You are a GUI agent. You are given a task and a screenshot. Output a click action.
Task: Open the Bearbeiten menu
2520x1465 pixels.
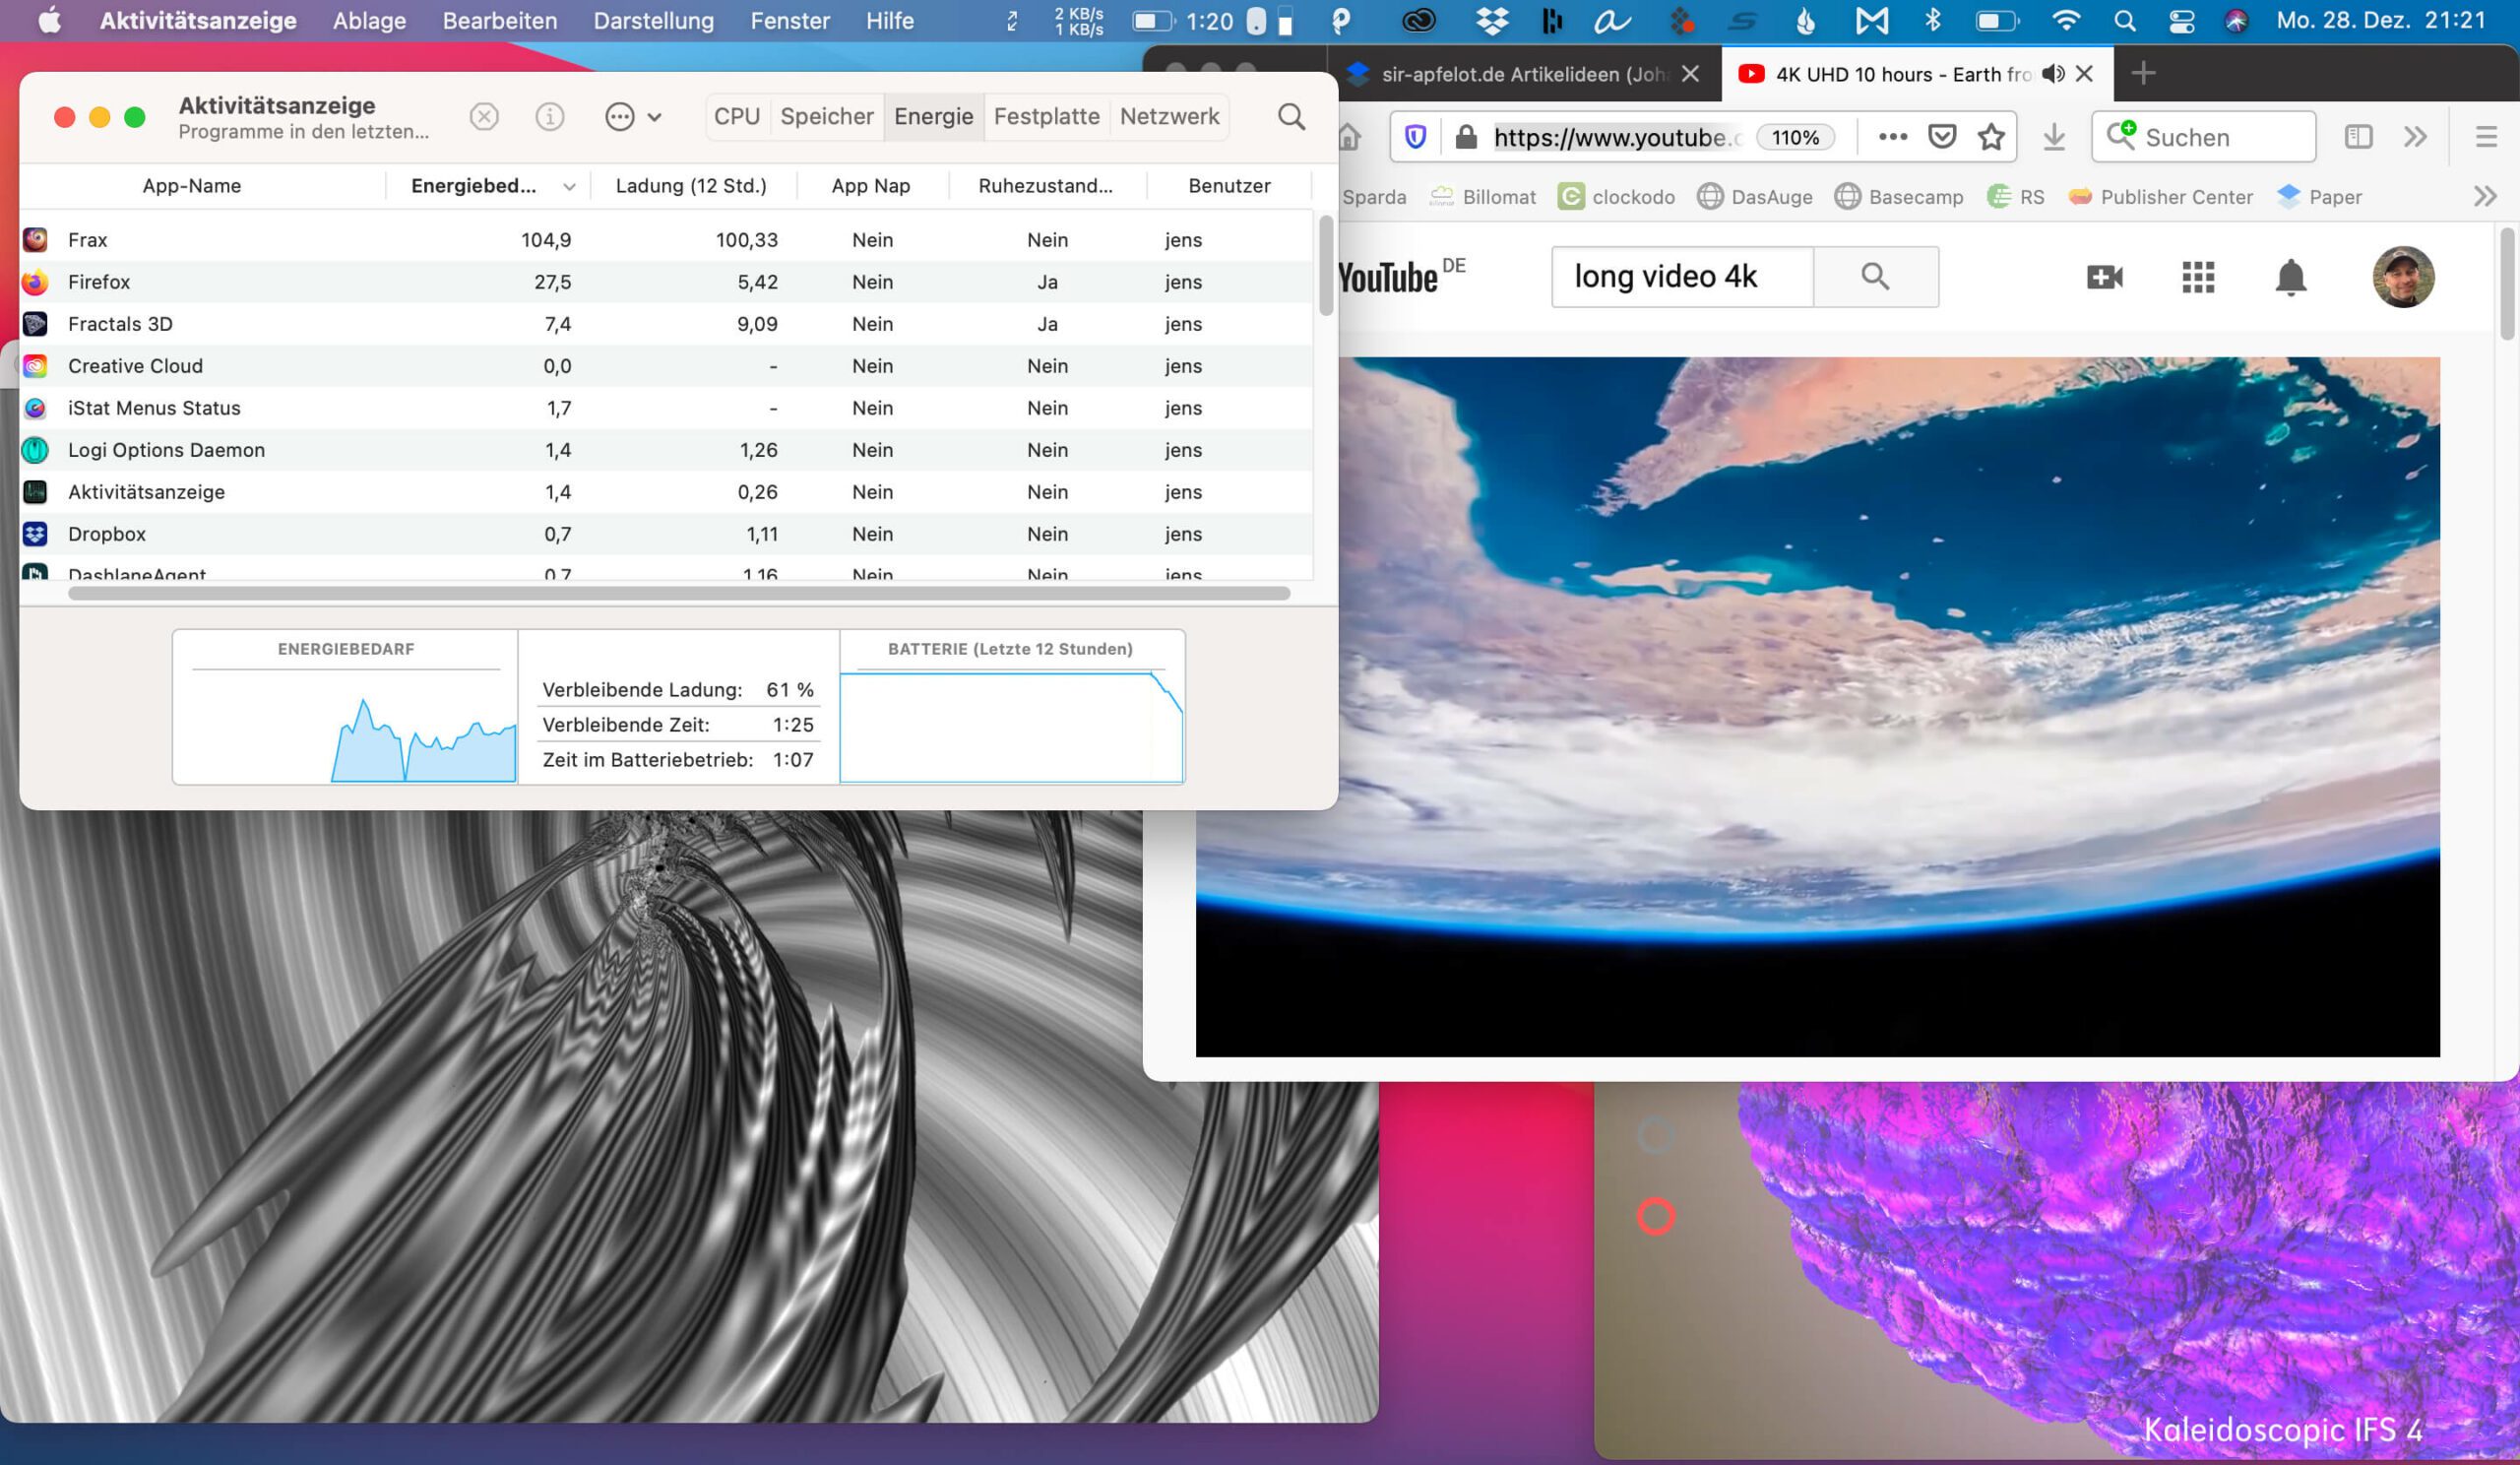(x=500, y=20)
